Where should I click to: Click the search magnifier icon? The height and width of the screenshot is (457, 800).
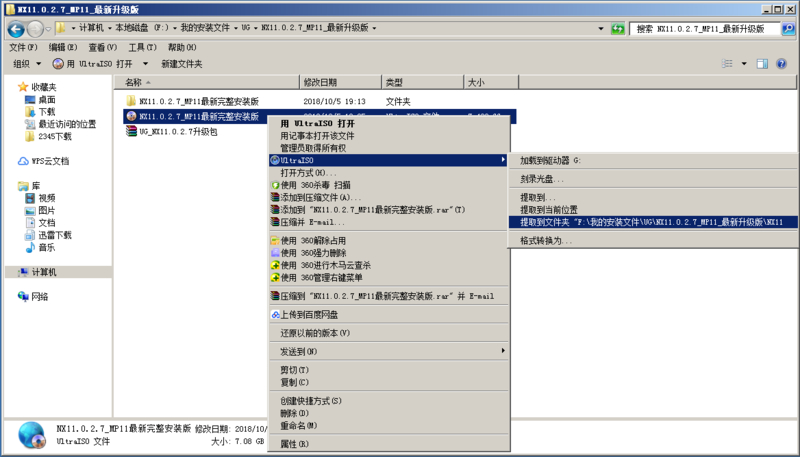788,29
